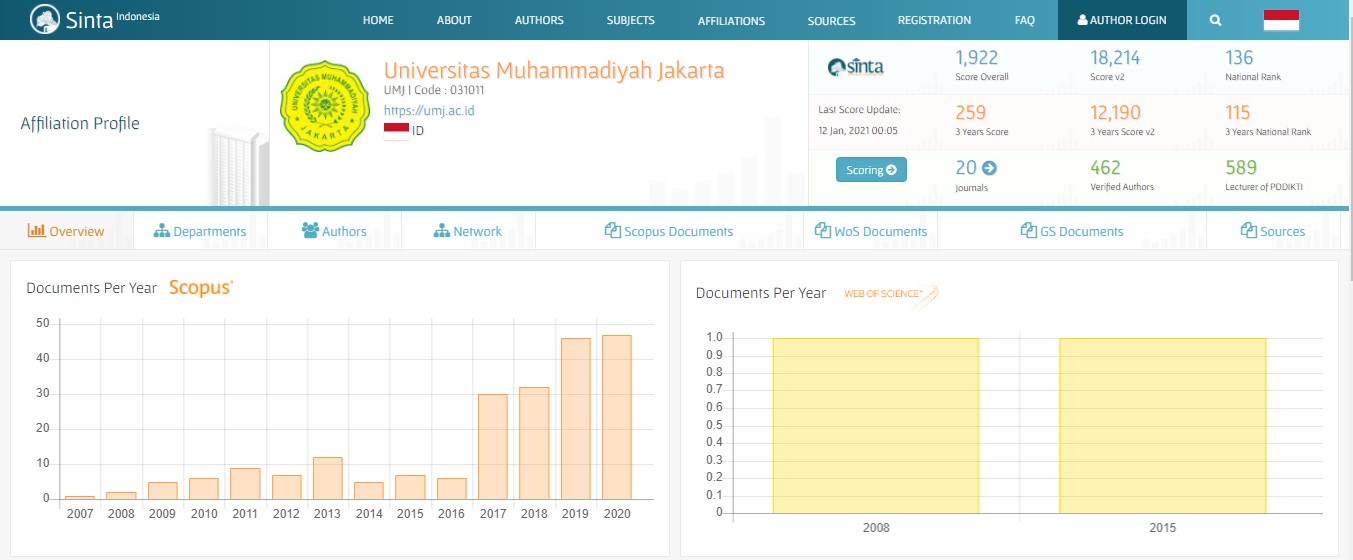The width and height of the screenshot is (1353, 560).
Task: Switch to the Authors tab
Action: [x=334, y=231]
